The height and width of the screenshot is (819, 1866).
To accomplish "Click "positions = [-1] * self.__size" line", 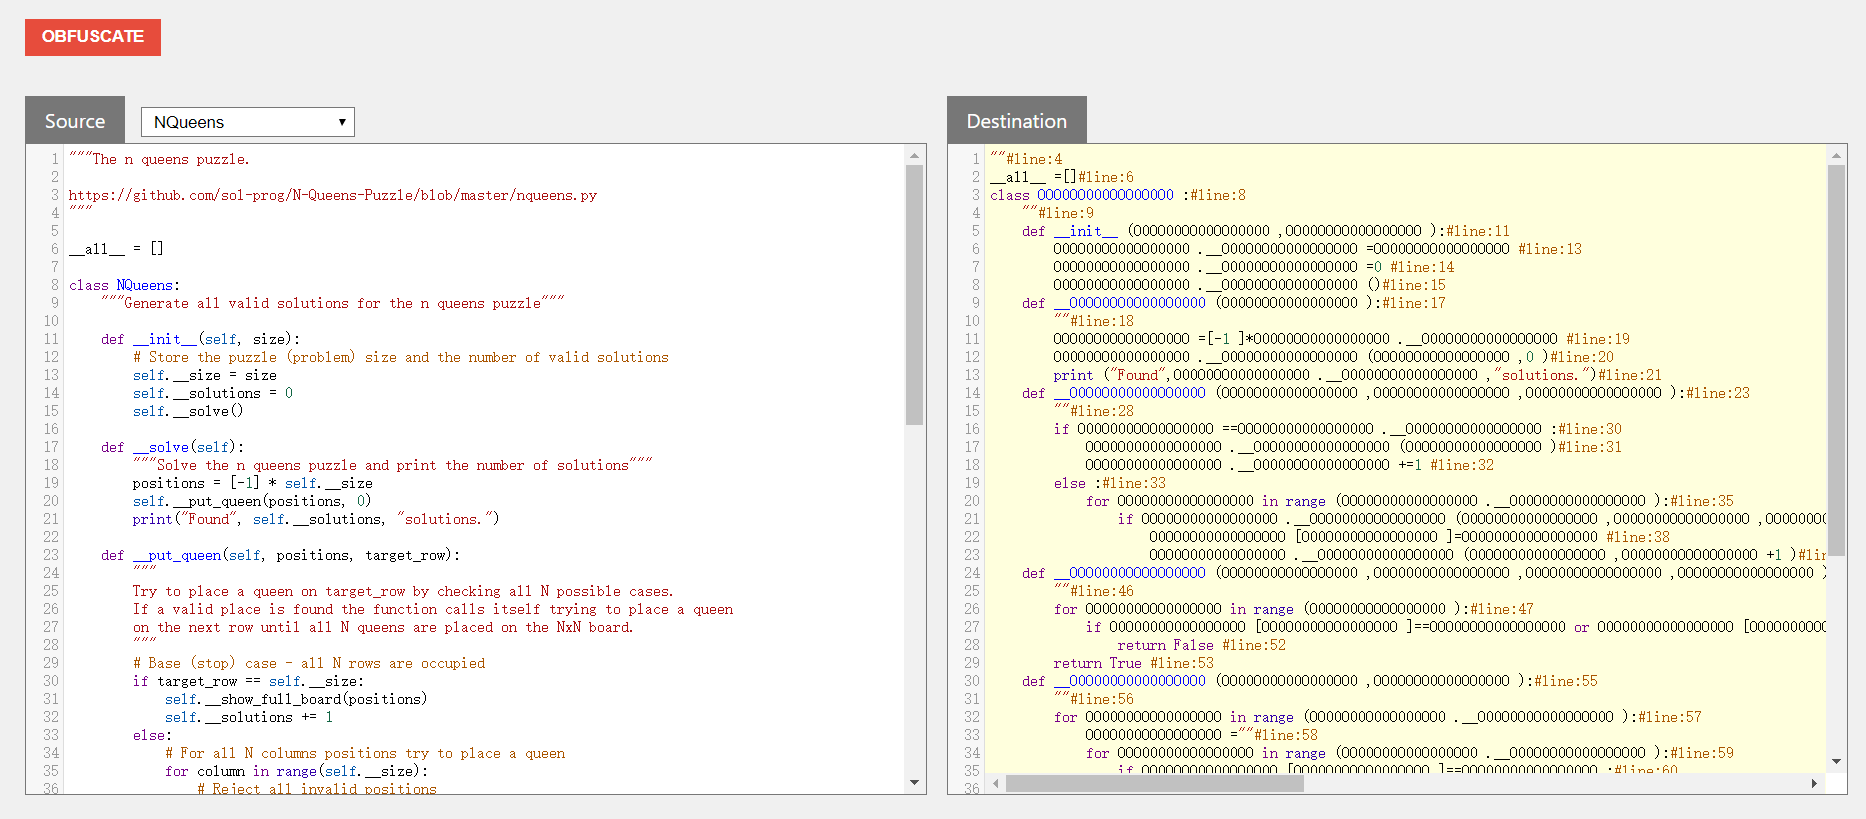I will tap(253, 483).
